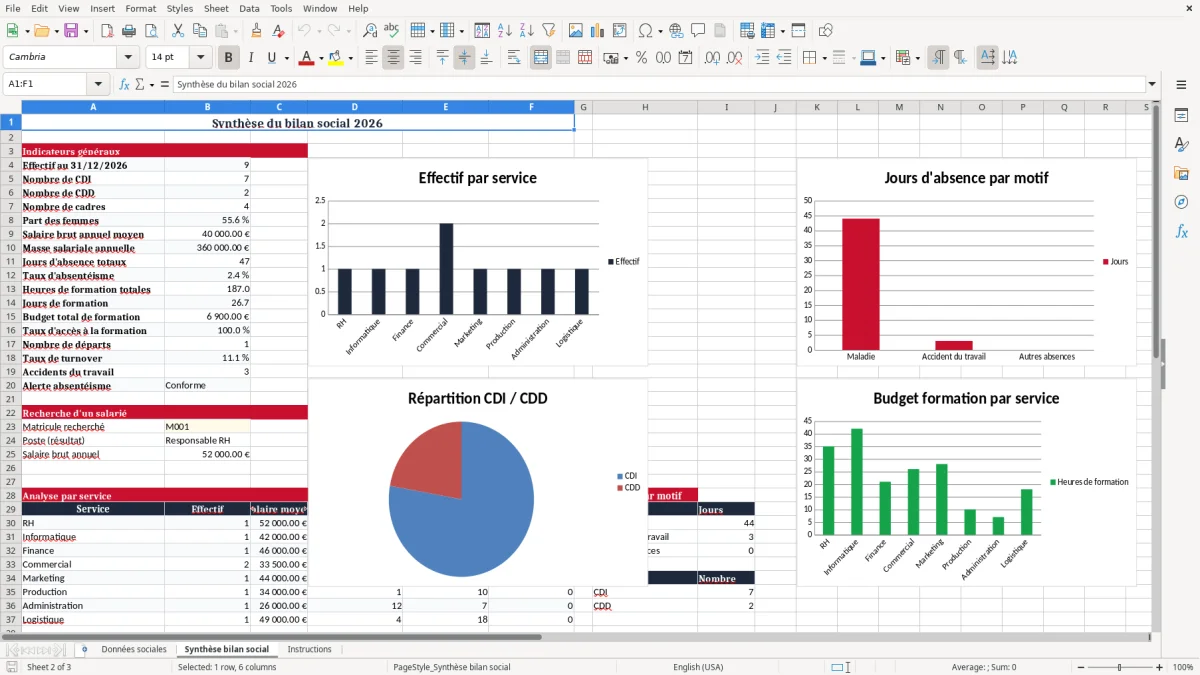Open the Background Color dropdown arrow
Image resolution: width=1200 pixels, height=675 pixels.
click(350, 58)
